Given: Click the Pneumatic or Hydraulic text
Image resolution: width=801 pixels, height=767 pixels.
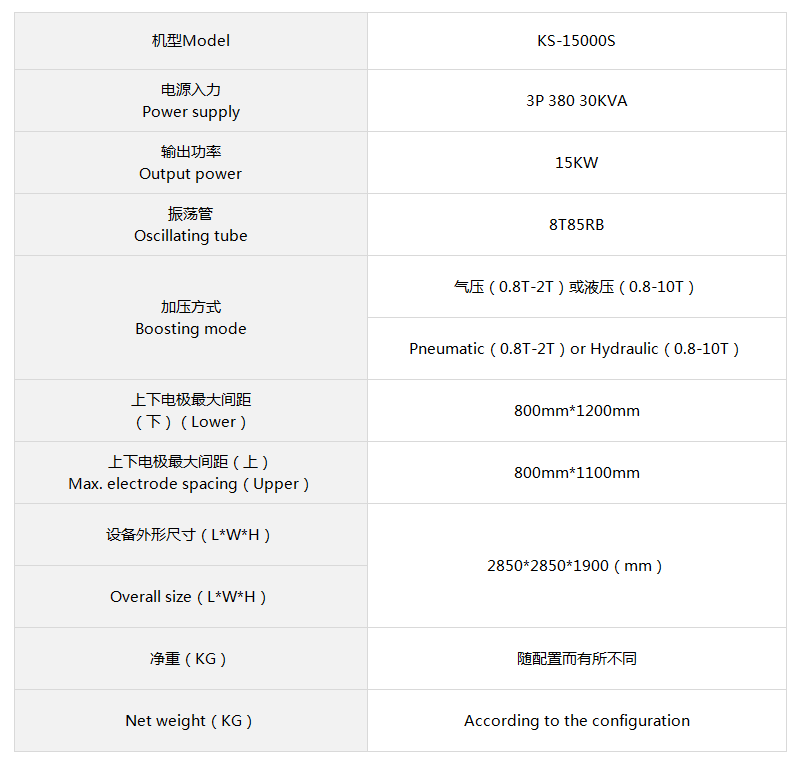Looking at the screenshot, I should pyautogui.click(x=574, y=349).
